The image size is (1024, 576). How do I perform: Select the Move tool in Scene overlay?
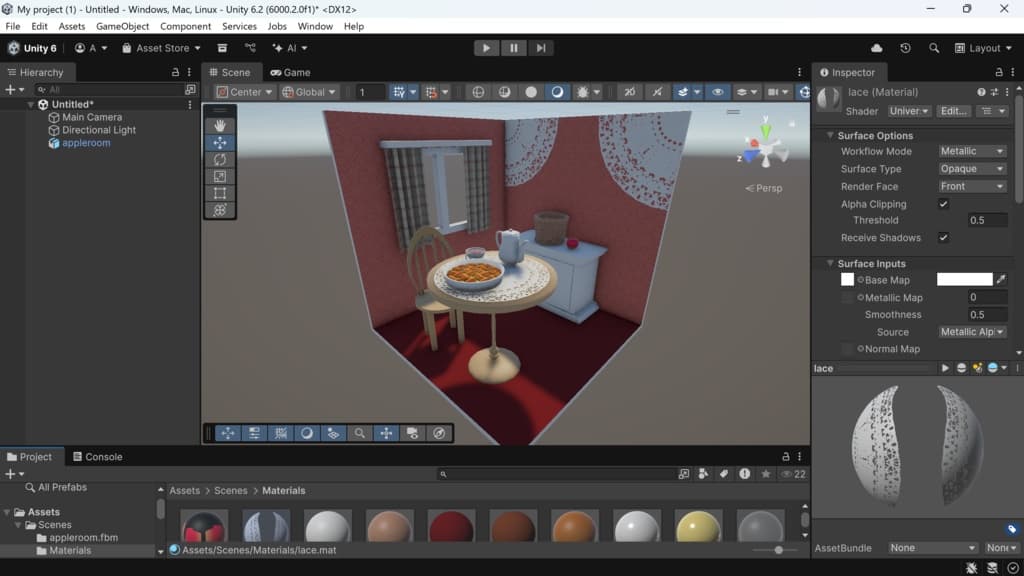pyautogui.click(x=220, y=143)
